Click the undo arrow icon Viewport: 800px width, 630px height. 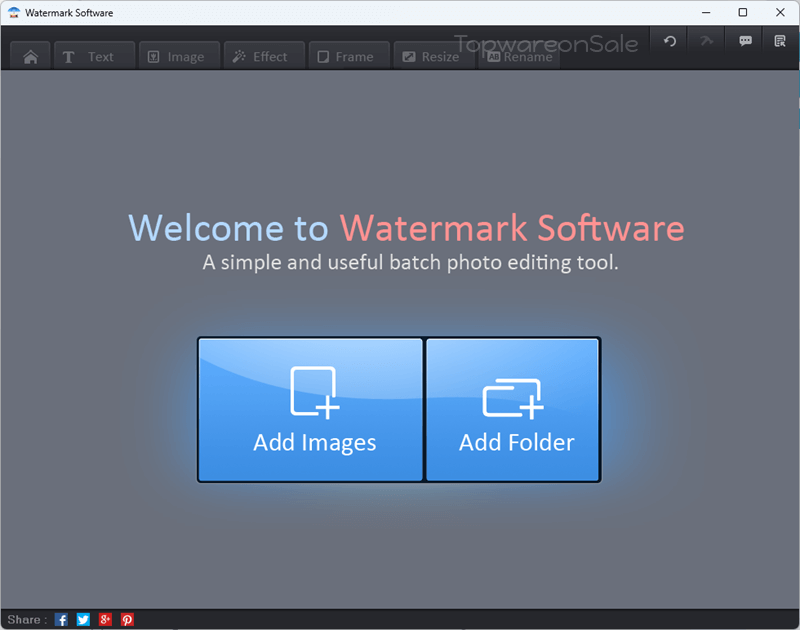click(x=670, y=41)
